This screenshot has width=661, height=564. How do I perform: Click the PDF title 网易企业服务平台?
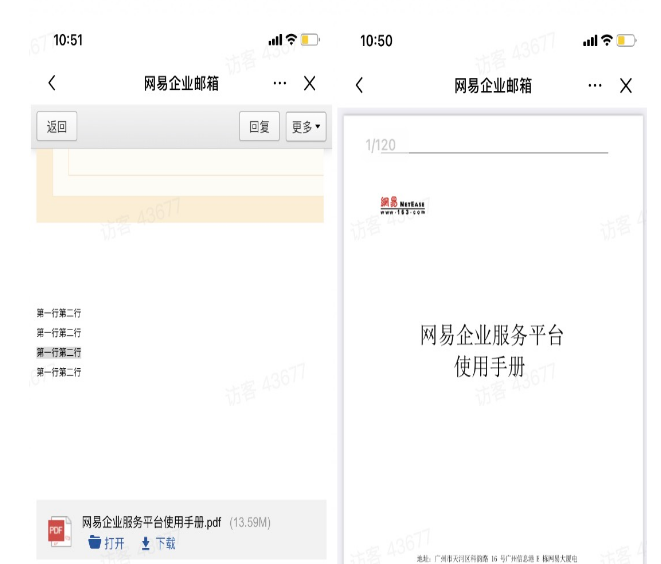pyautogui.click(x=492, y=336)
